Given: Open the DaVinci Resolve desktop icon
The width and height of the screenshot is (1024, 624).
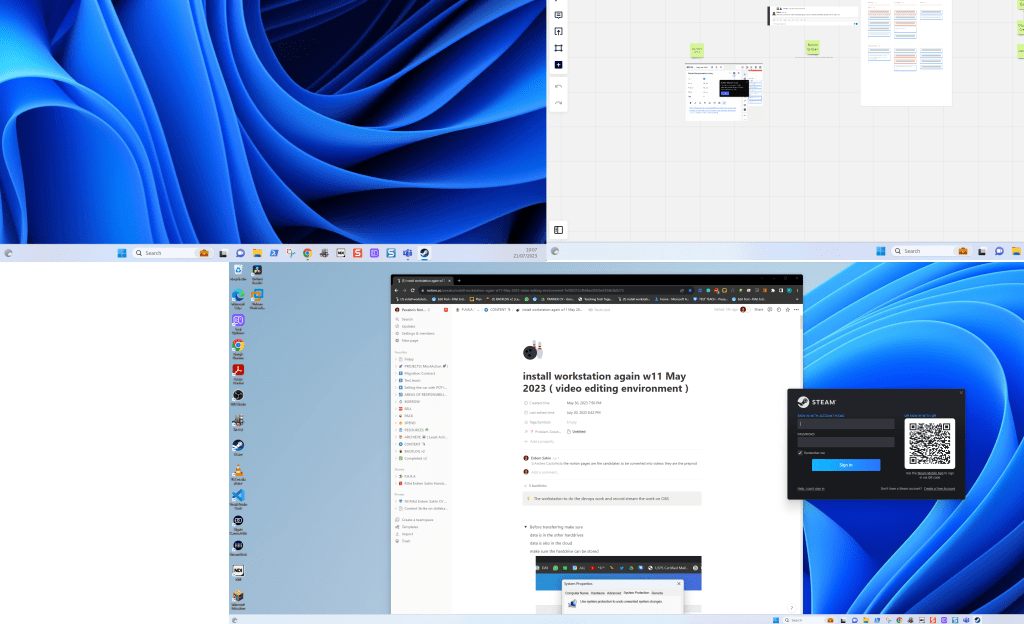Looking at the screenshot, I should tap(257, 272).
